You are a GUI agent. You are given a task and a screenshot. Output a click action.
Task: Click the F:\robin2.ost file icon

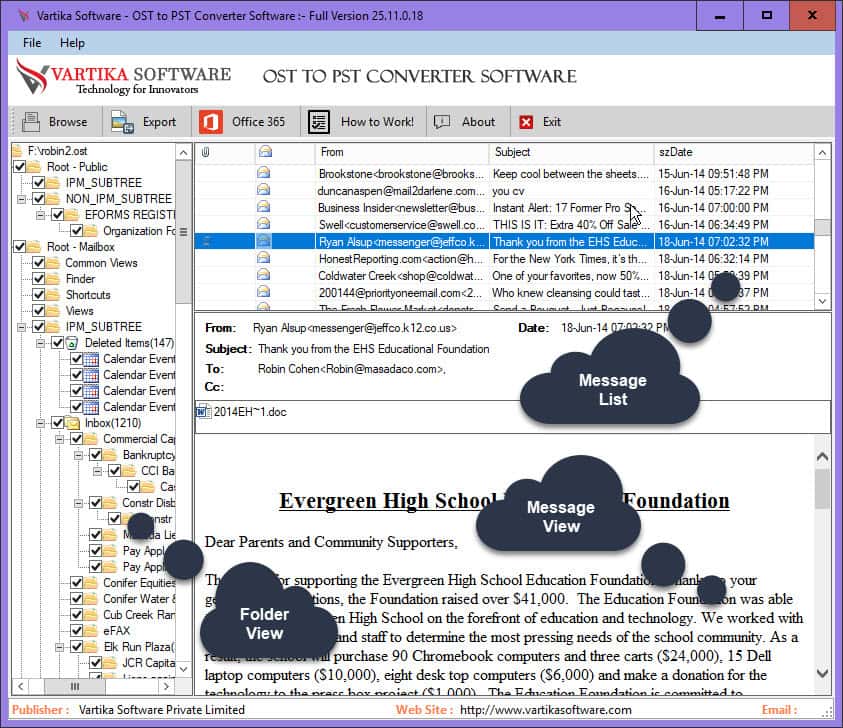point(18,151)
